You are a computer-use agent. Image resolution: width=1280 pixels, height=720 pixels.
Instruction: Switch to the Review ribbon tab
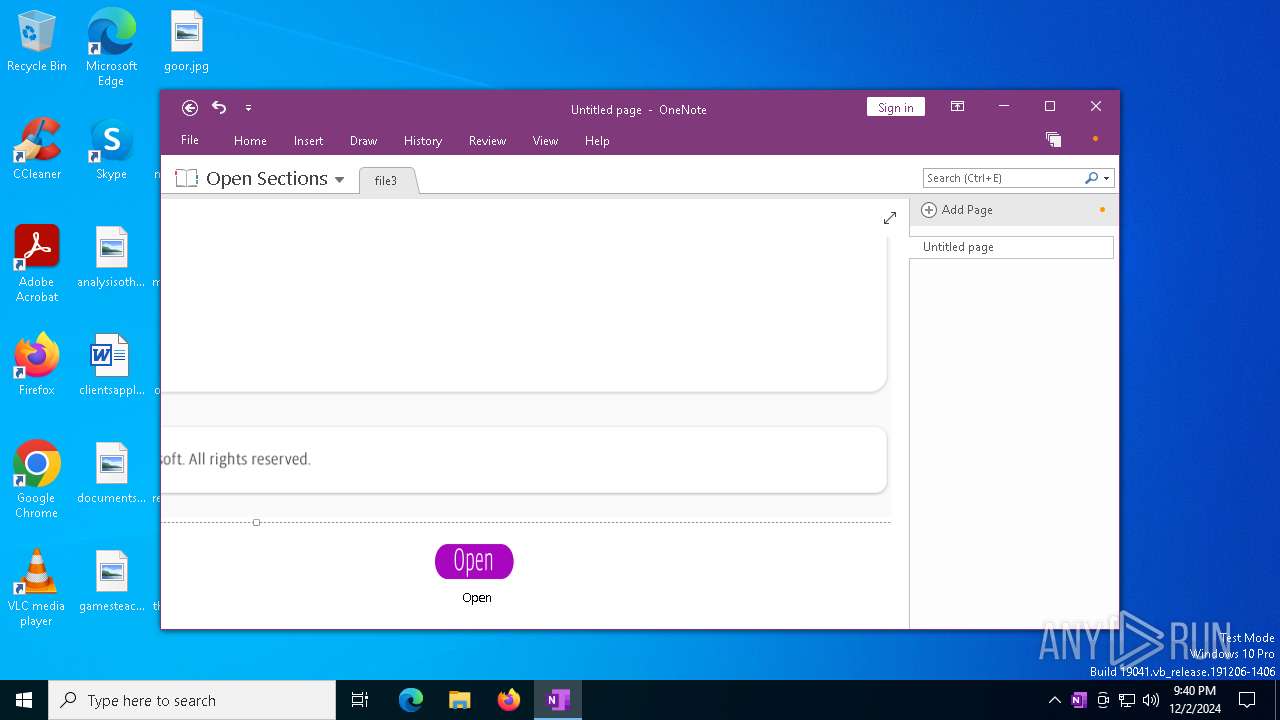tap(487, 141)
